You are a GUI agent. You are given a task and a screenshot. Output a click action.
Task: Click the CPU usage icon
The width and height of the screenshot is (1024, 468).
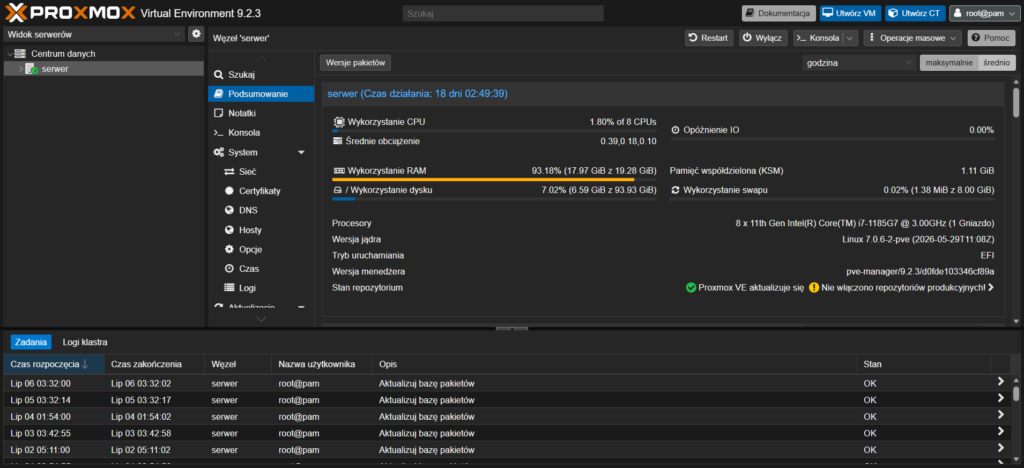[x=339, y=122]
